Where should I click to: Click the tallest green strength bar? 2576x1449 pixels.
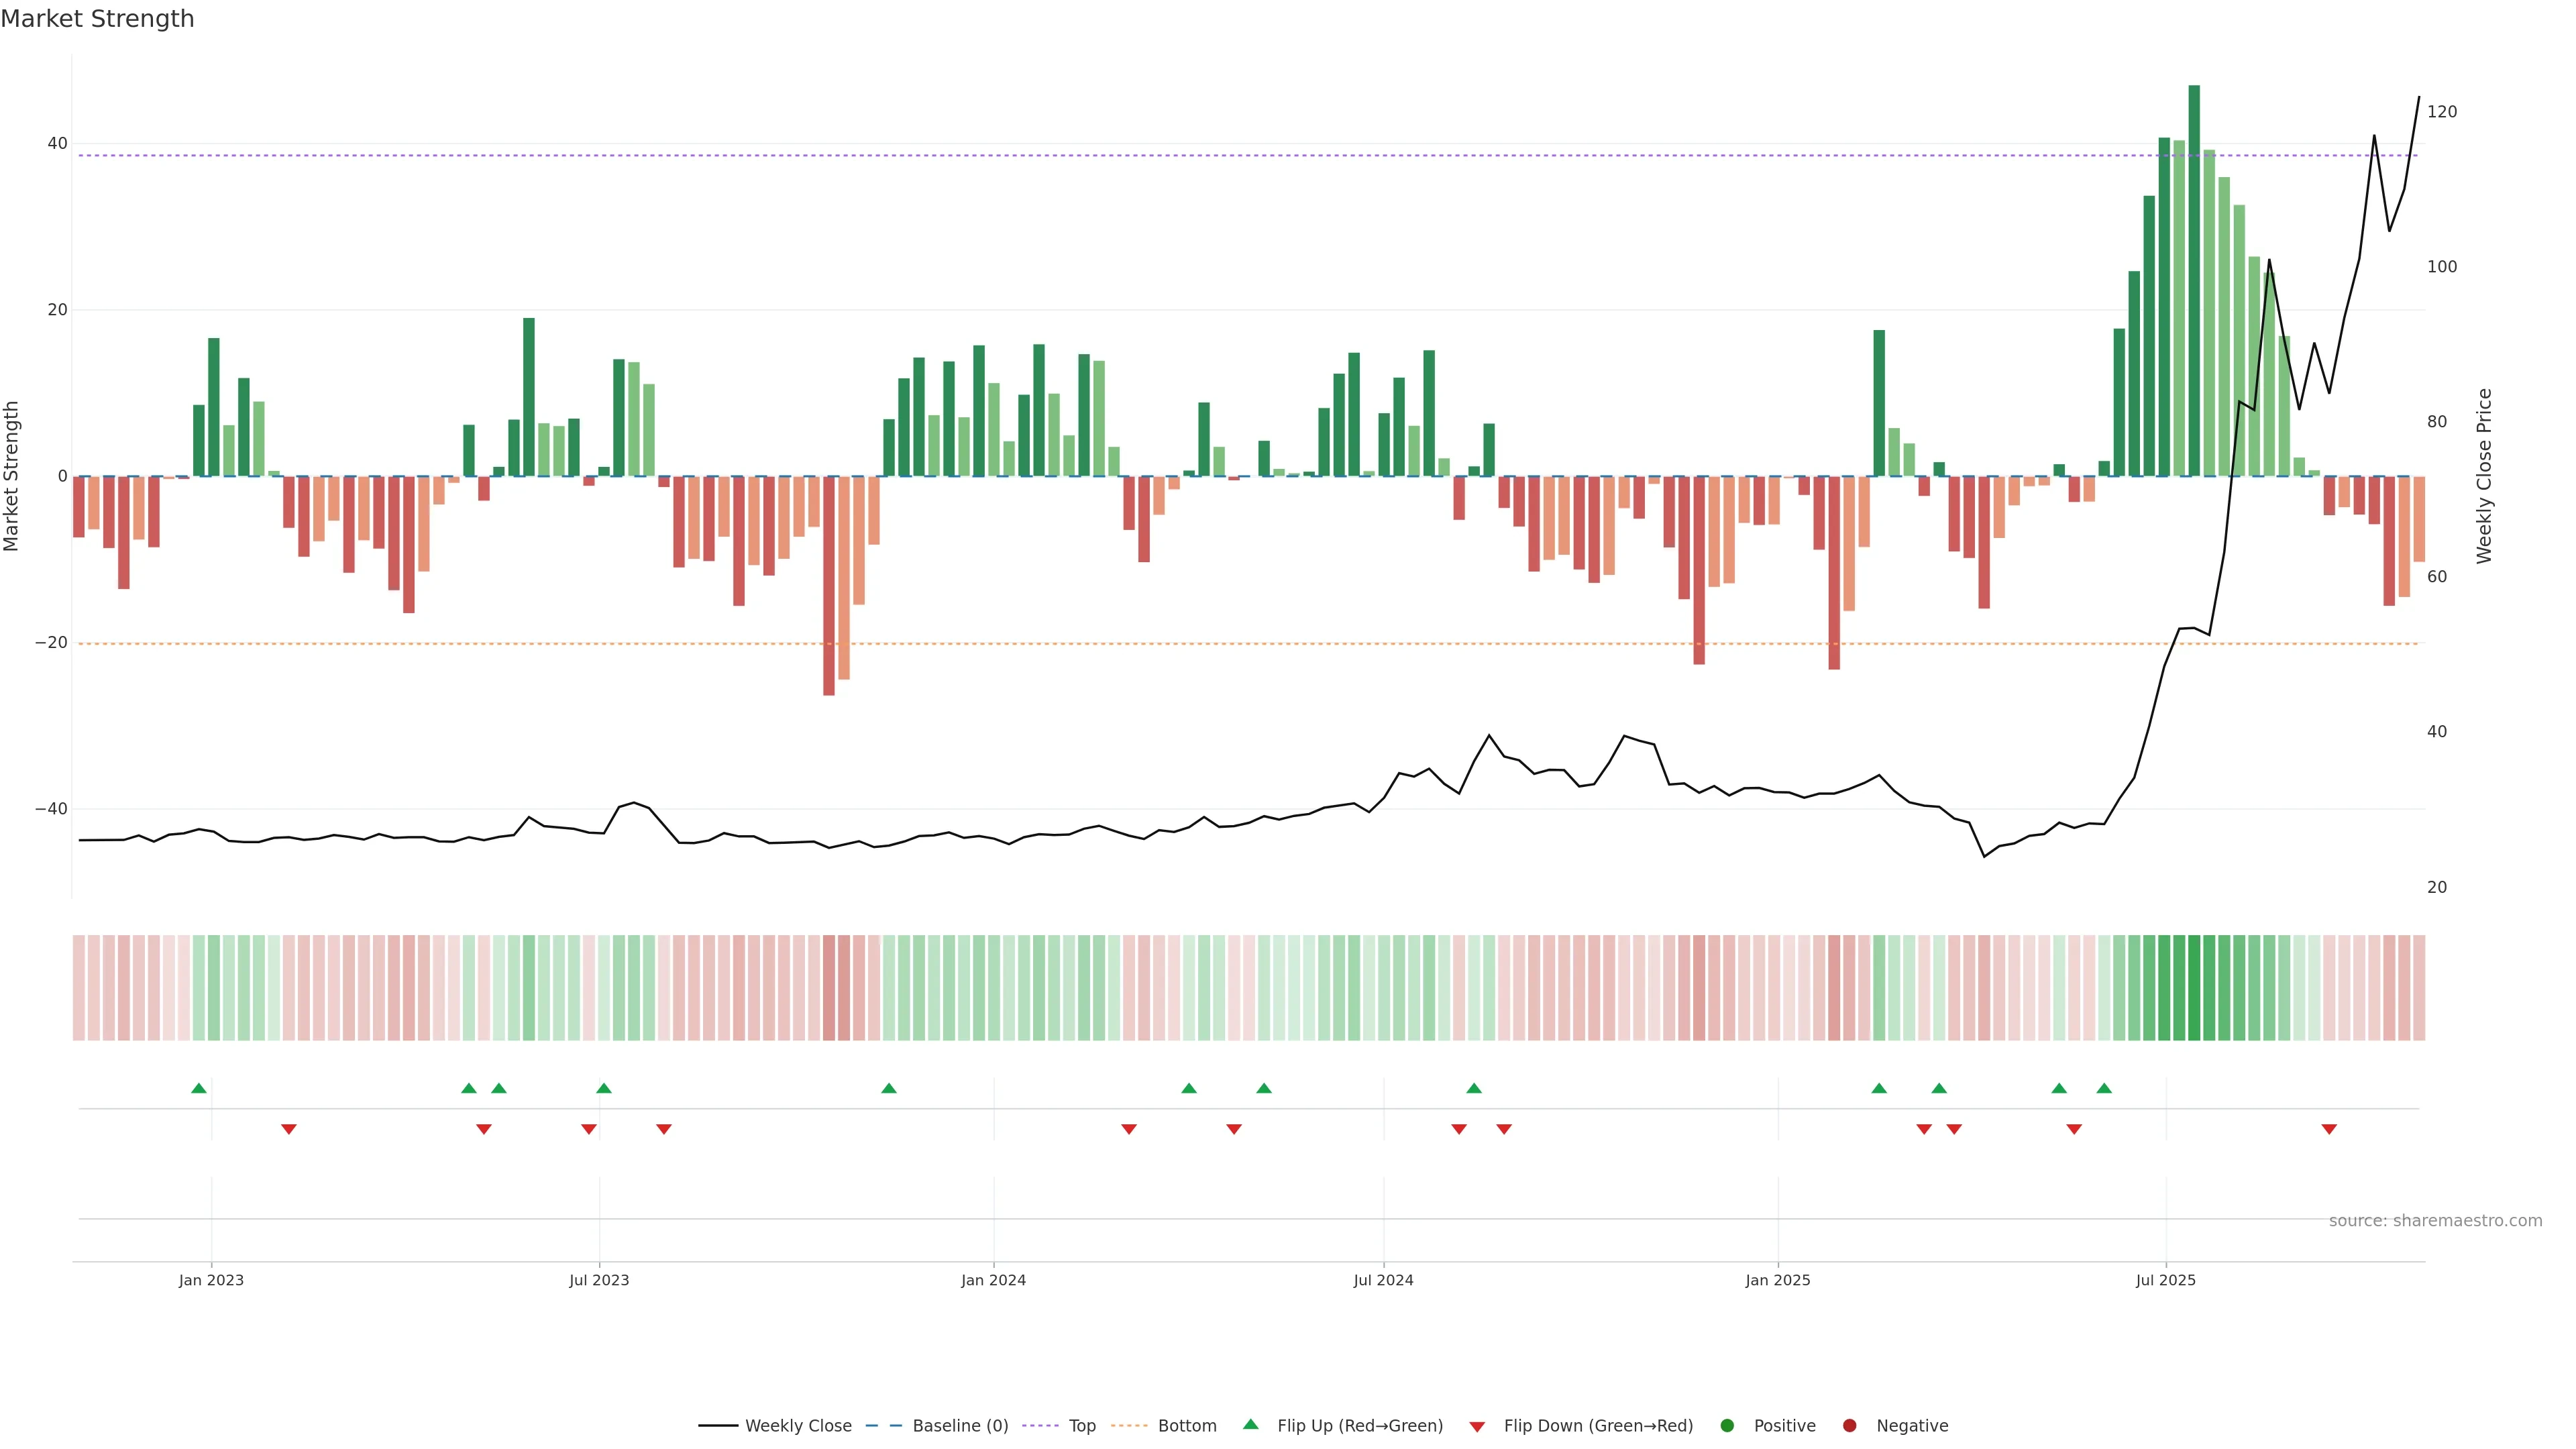click(2194, 280)
